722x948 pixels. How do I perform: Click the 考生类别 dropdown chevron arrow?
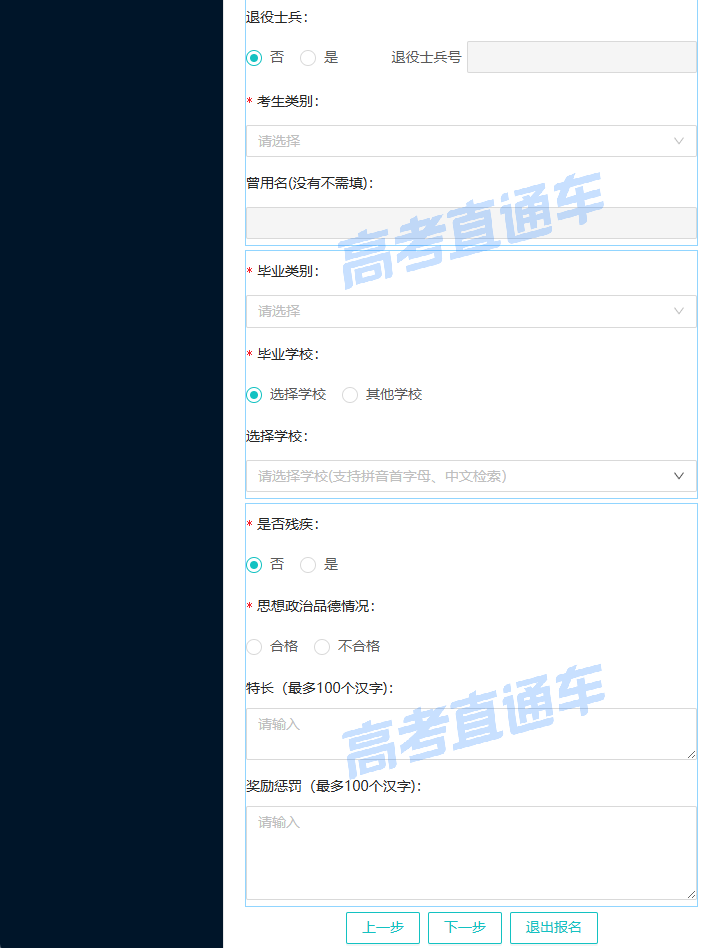point(679,141)
